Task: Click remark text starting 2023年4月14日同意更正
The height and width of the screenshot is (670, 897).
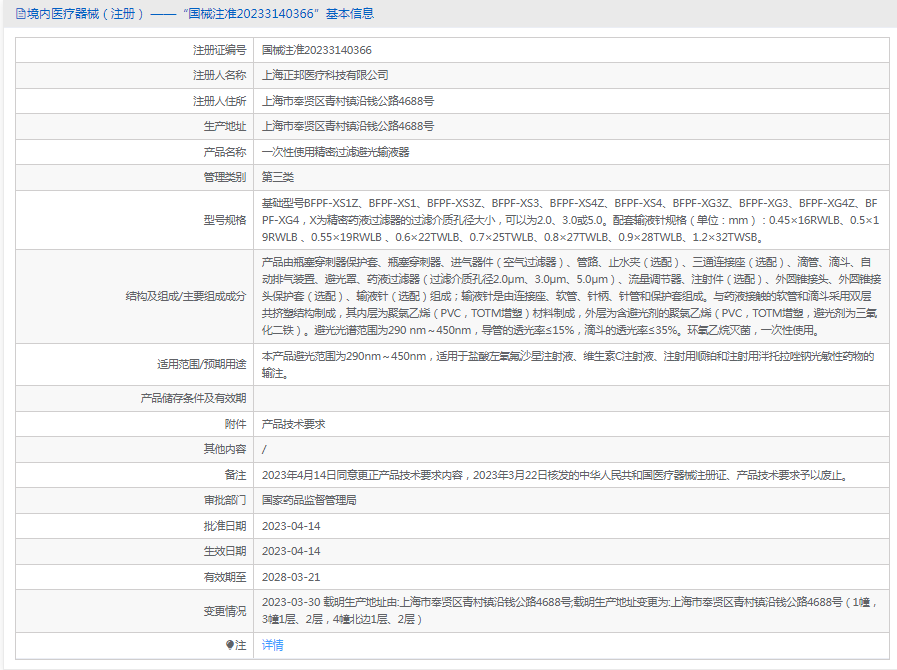Action: 556,475
